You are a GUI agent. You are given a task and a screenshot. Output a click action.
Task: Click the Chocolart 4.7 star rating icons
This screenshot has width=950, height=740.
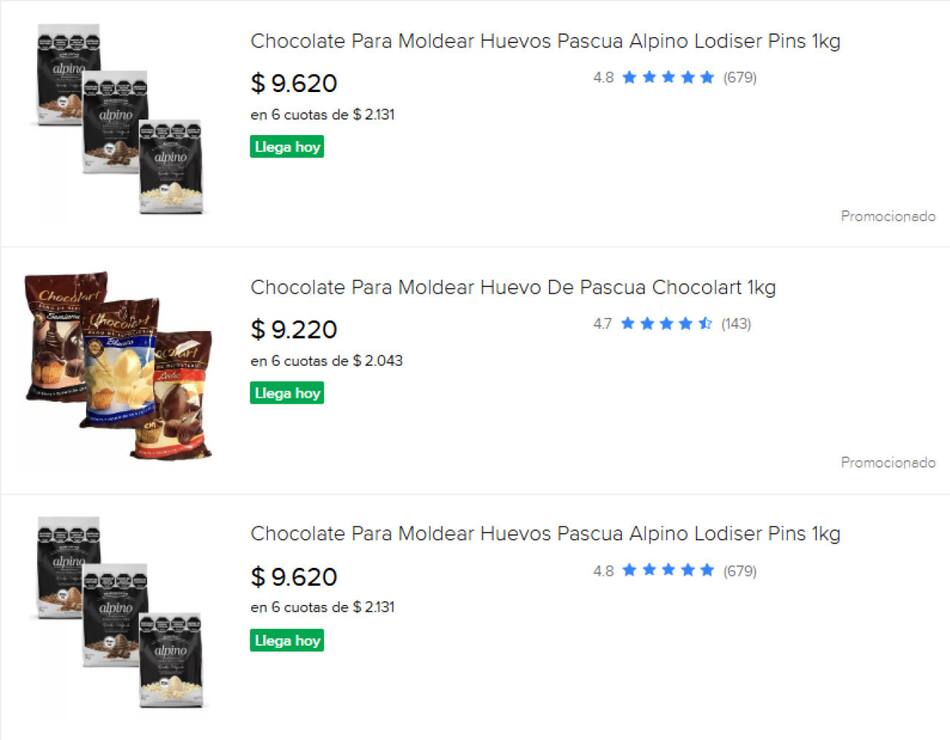point(666,324)
